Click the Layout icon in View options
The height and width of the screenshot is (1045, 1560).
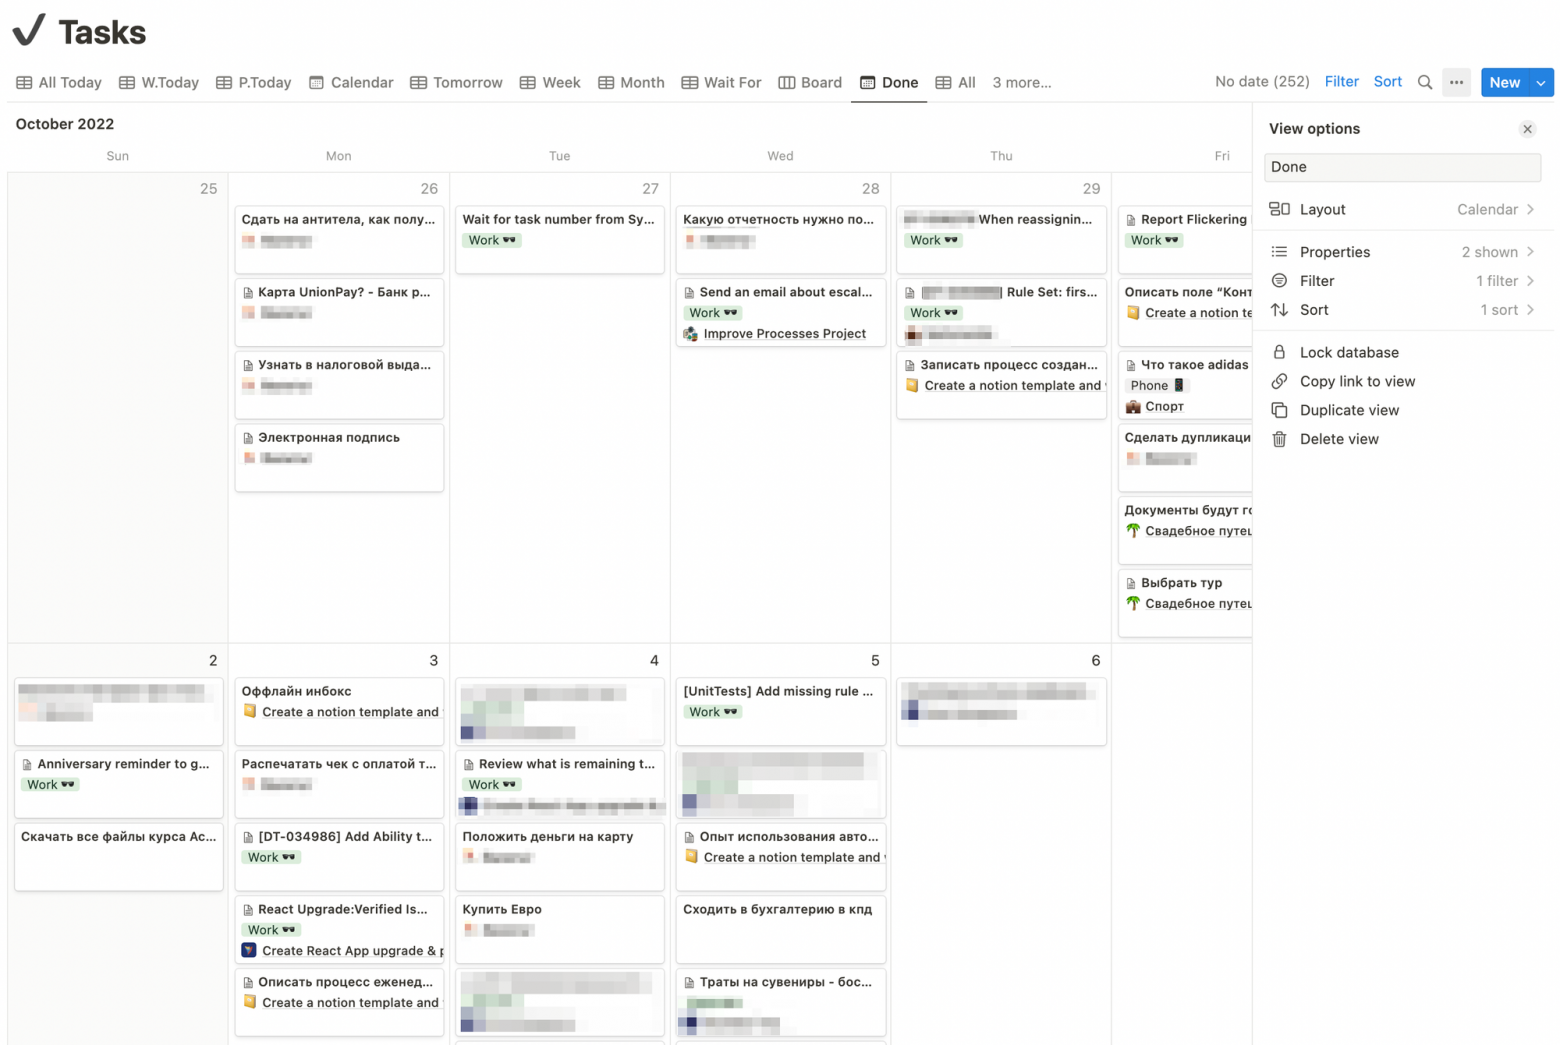click(x=1279, y=209)
